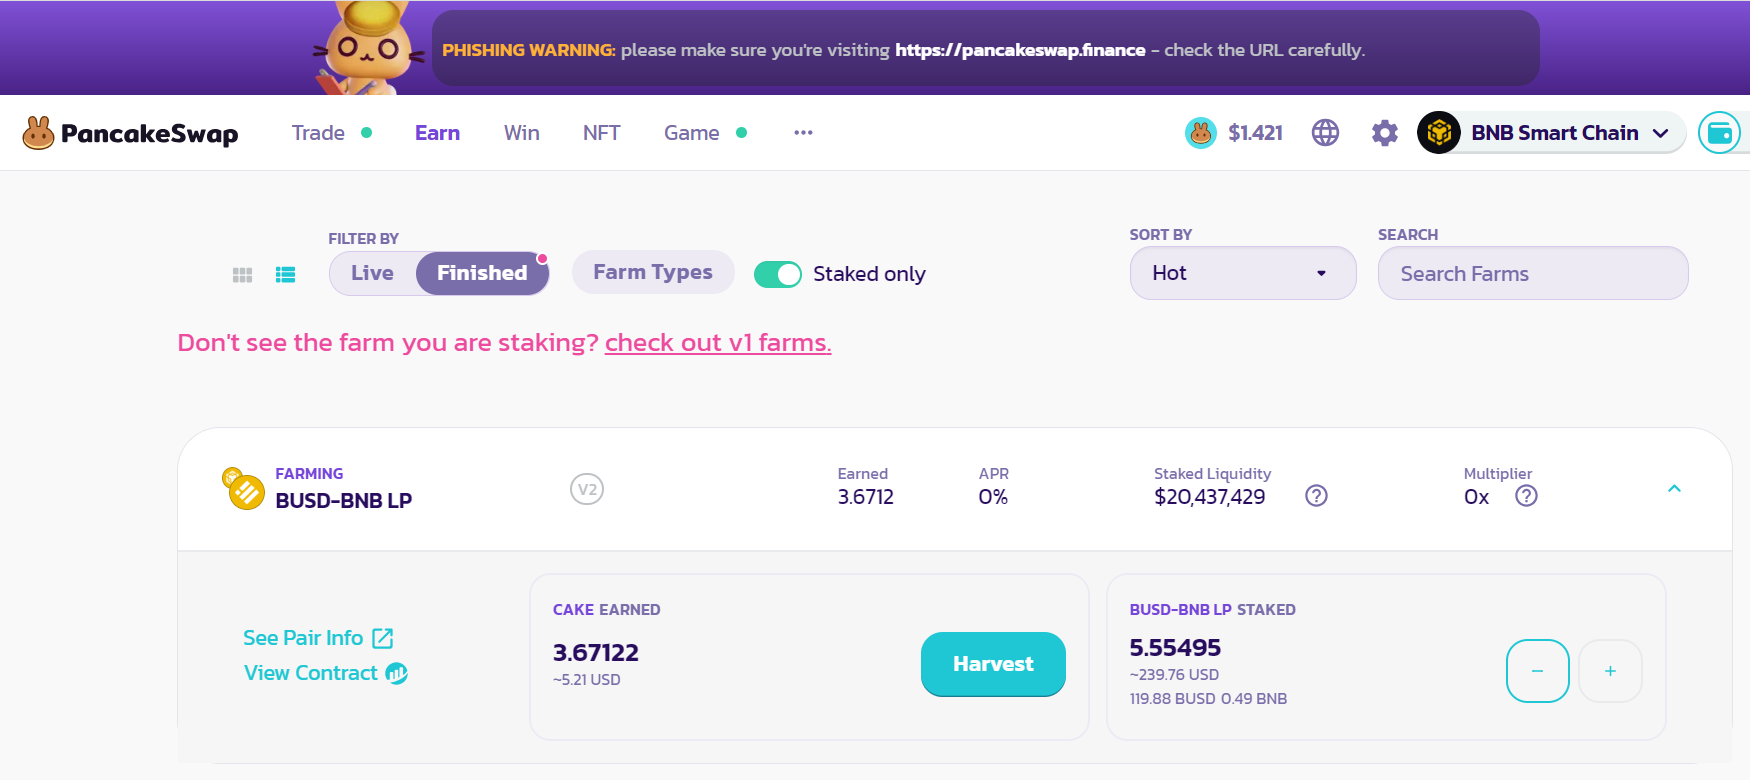This screenshot has width=1750, height=780.
Task: Click the PancakeSwap bunny logo
Action: 38,133
